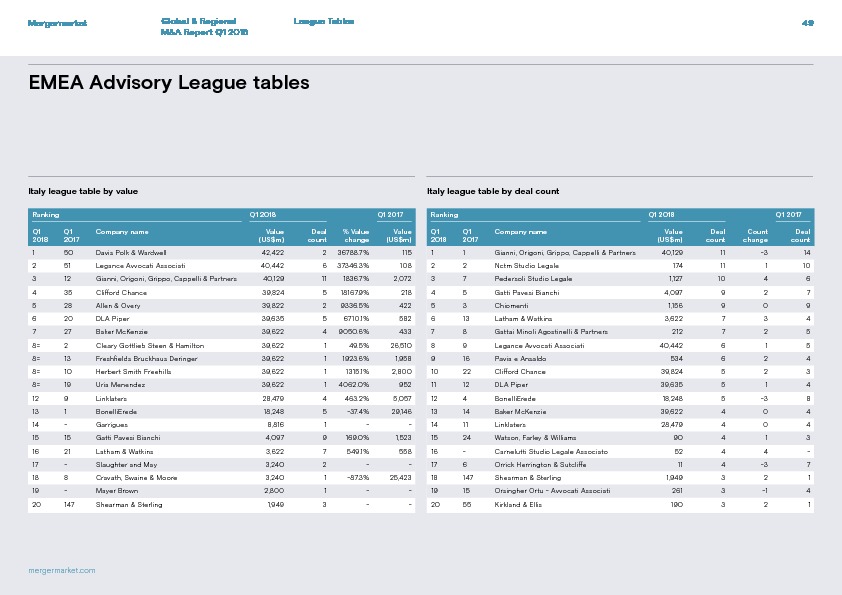Click the % Value change column header

[x=356, y=236]
